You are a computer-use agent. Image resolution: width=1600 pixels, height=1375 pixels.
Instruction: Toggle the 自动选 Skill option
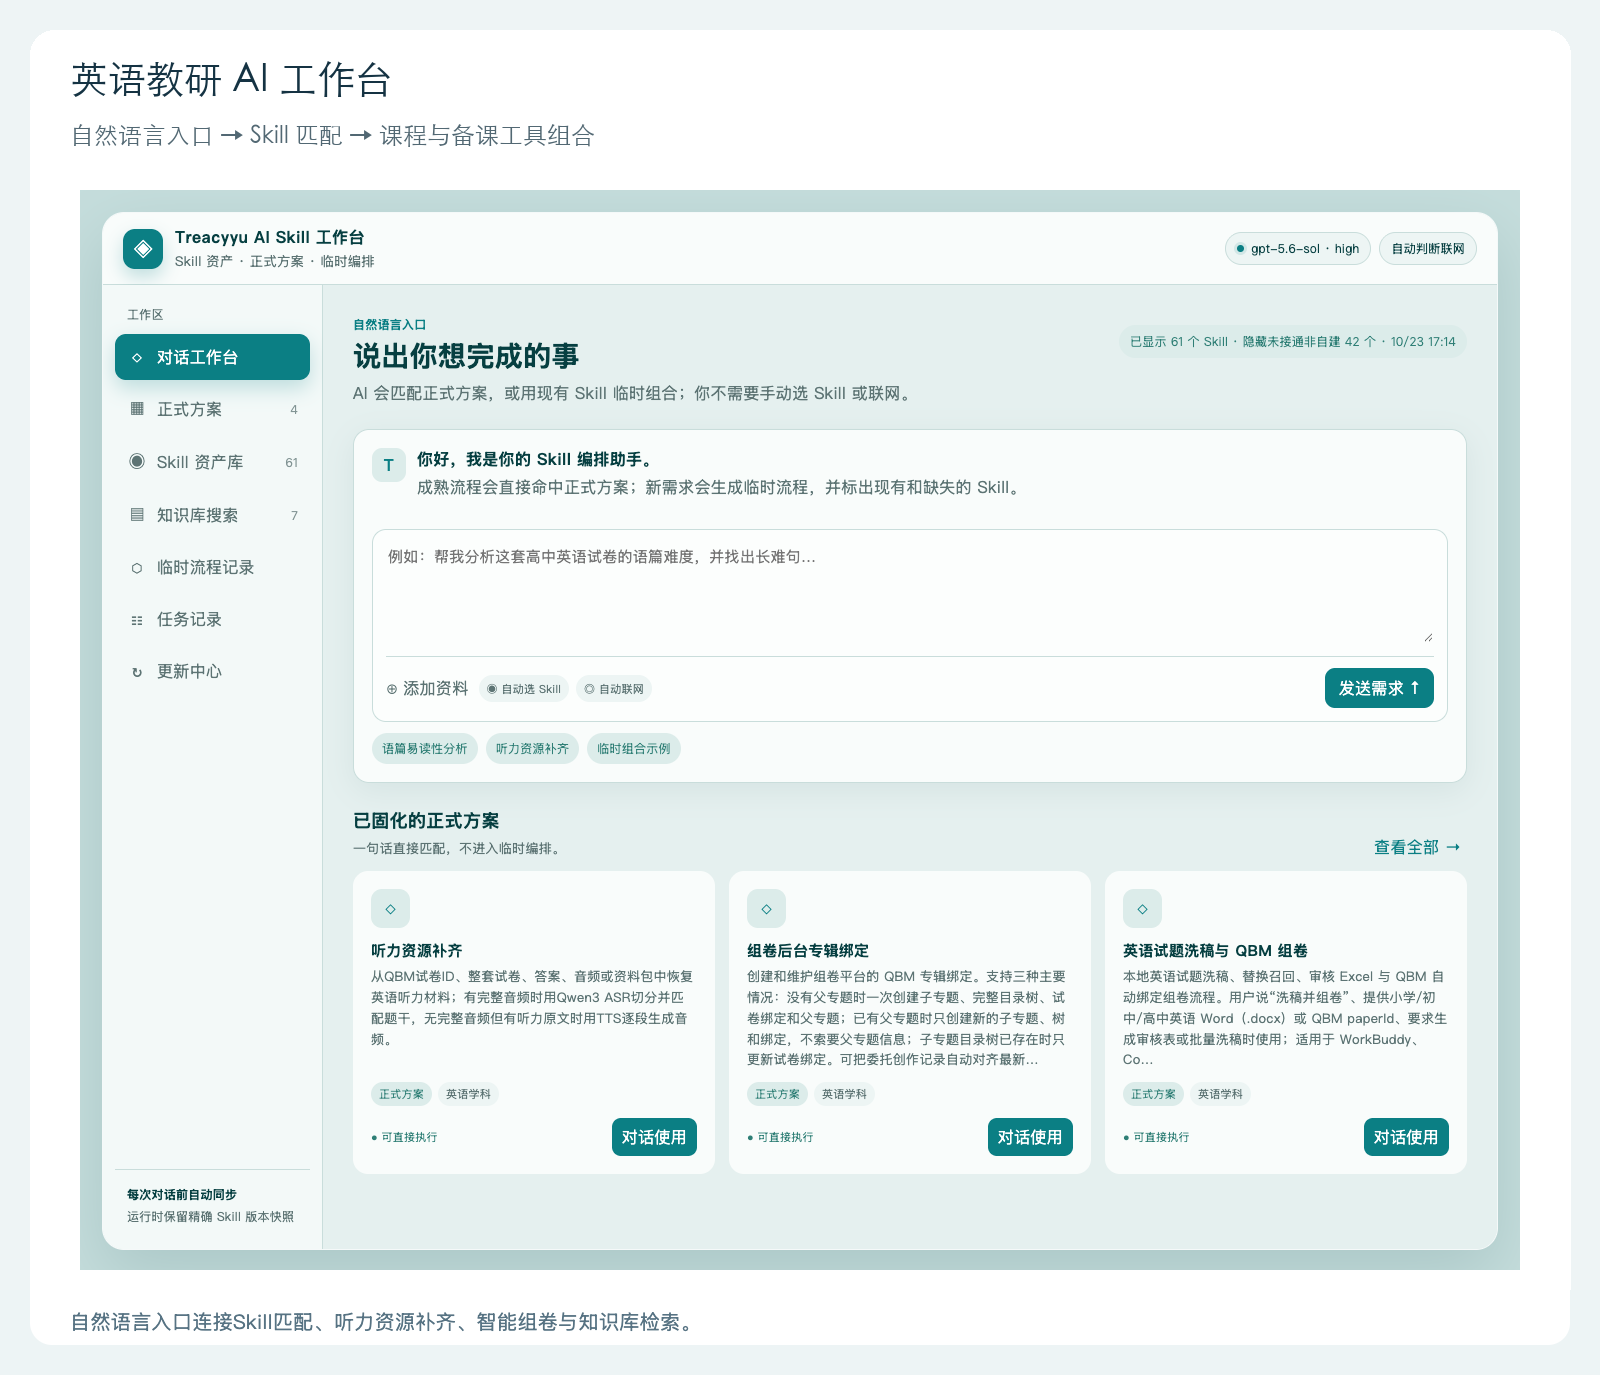click(x=524, y=689)
